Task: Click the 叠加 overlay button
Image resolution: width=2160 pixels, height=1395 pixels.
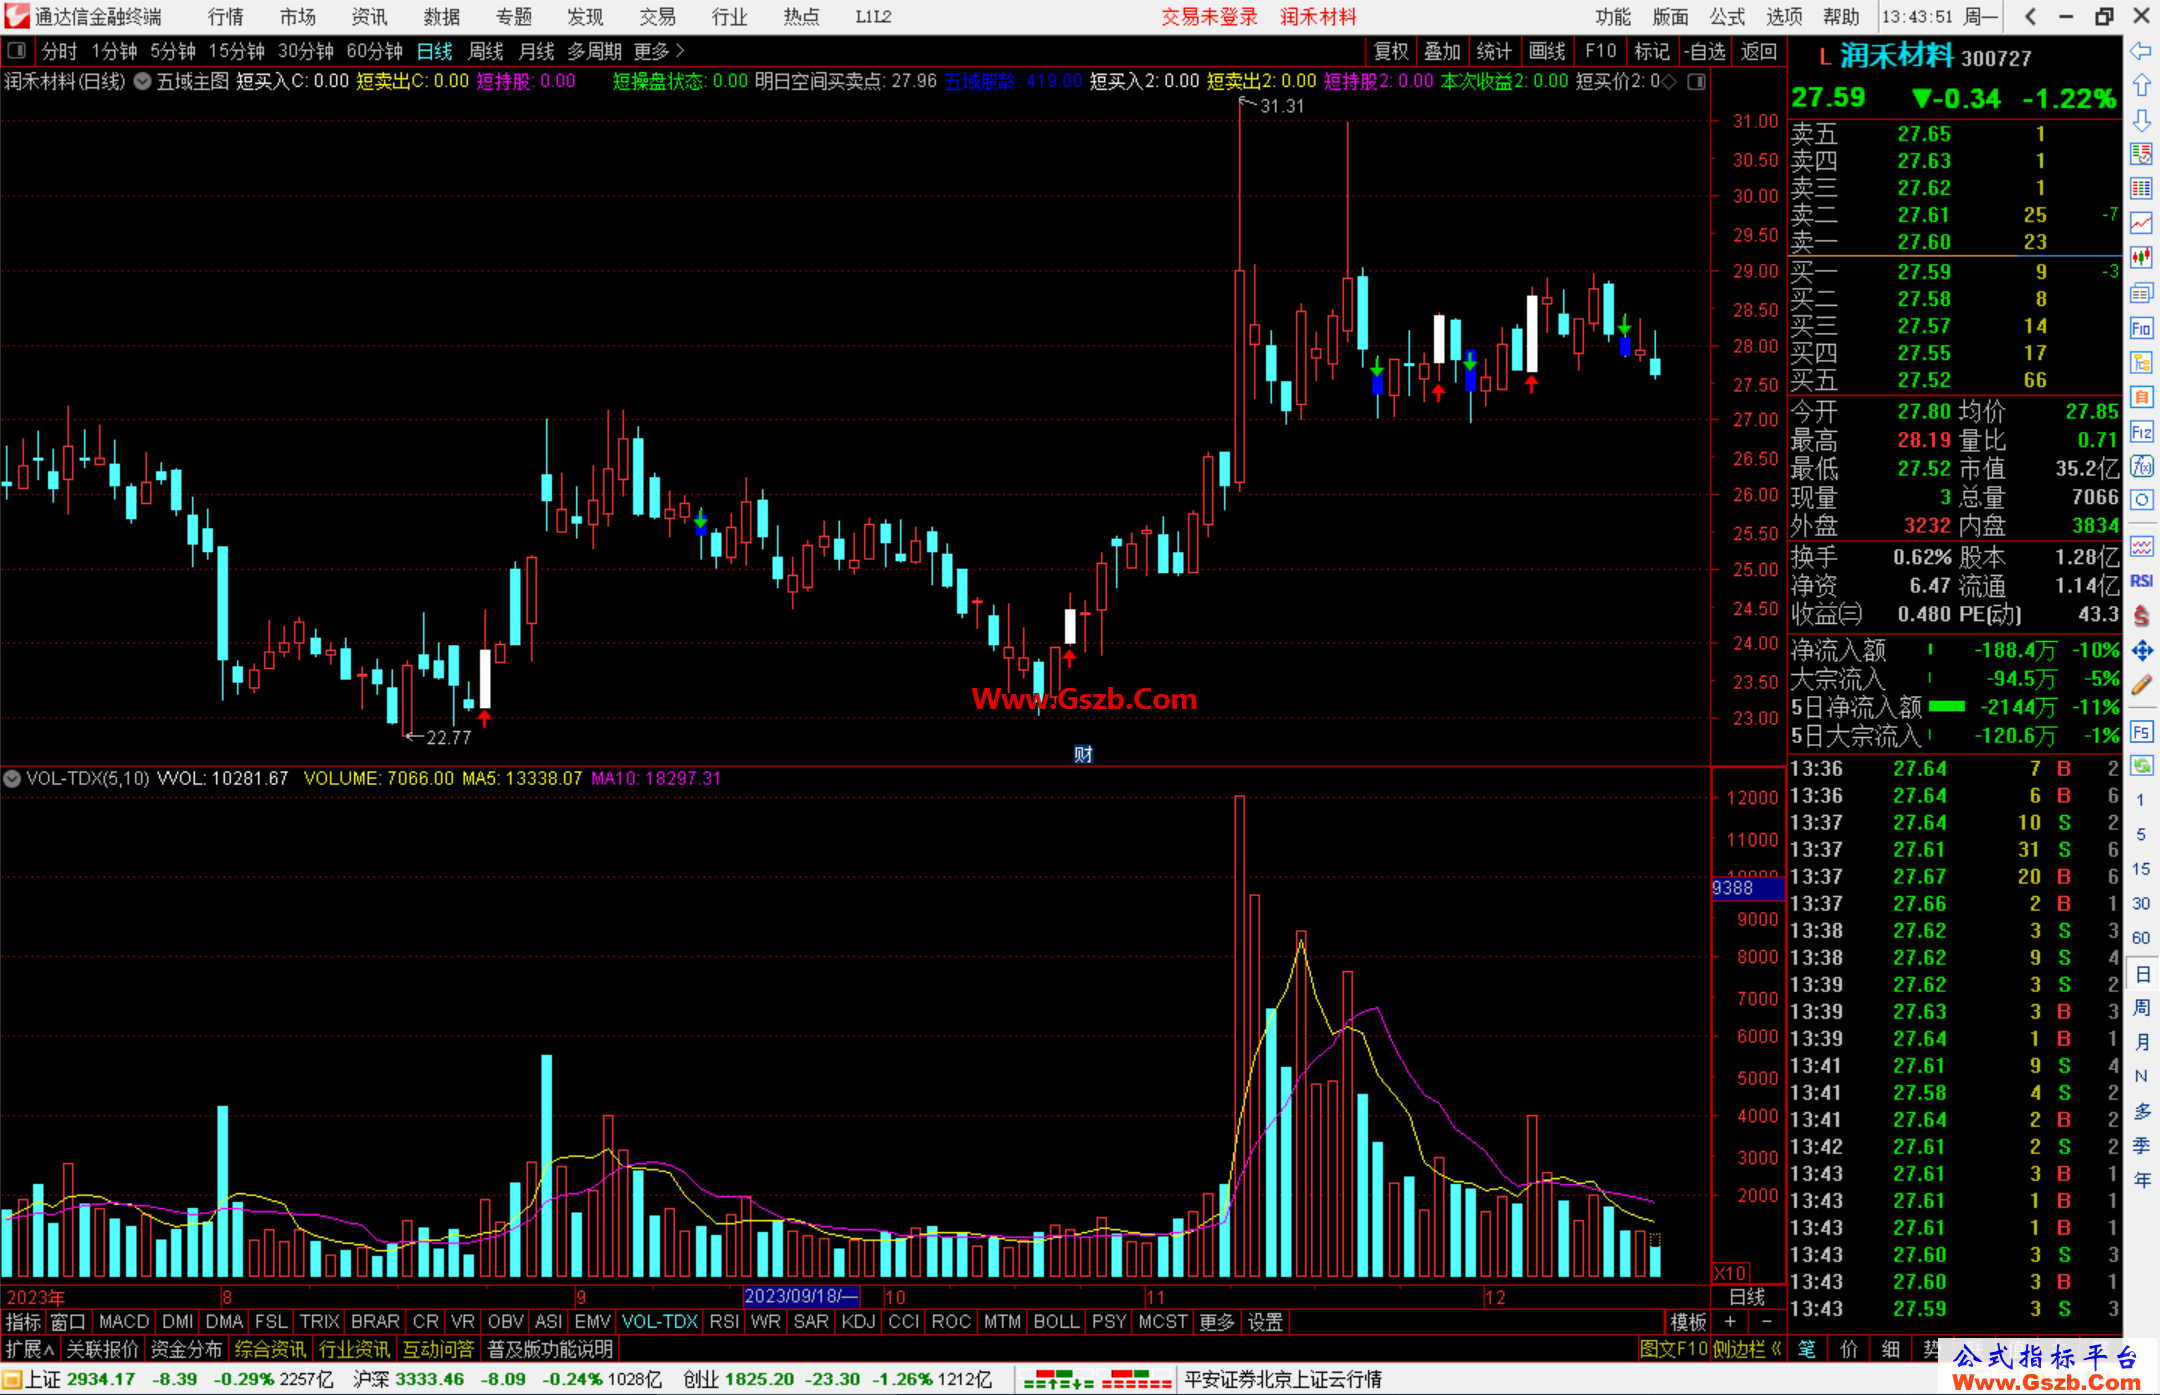Action: point(1442,51)
